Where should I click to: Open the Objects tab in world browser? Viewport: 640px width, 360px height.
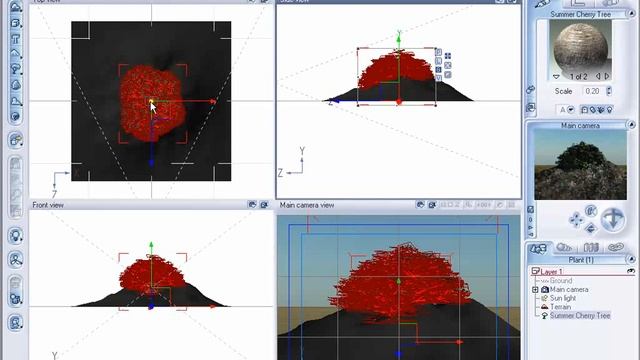click(538, 248)
